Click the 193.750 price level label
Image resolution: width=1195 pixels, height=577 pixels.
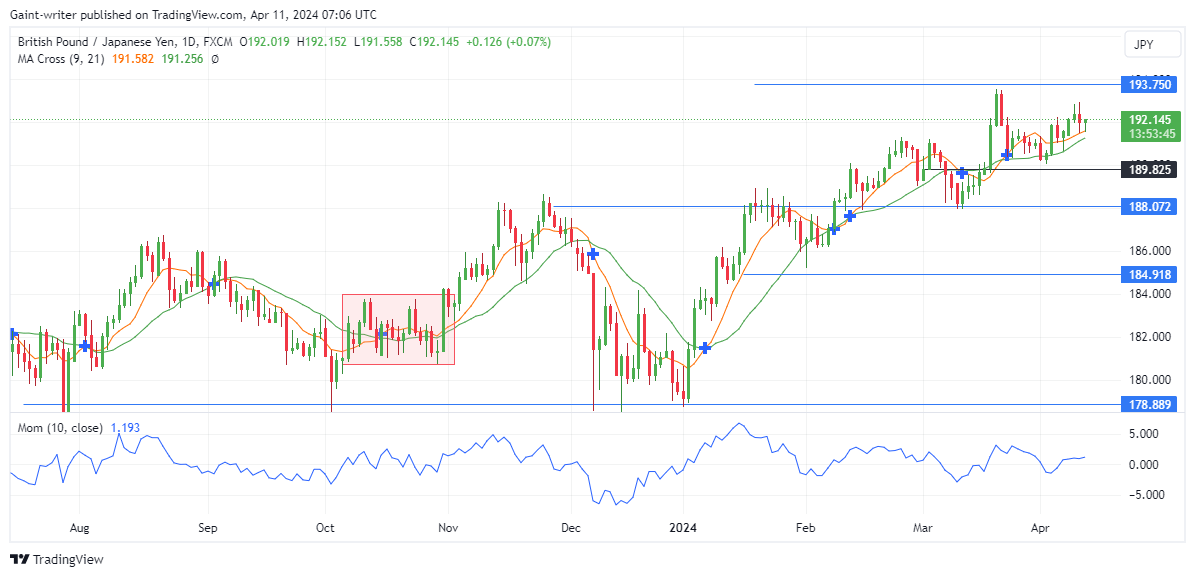(x=1151, y=85)
